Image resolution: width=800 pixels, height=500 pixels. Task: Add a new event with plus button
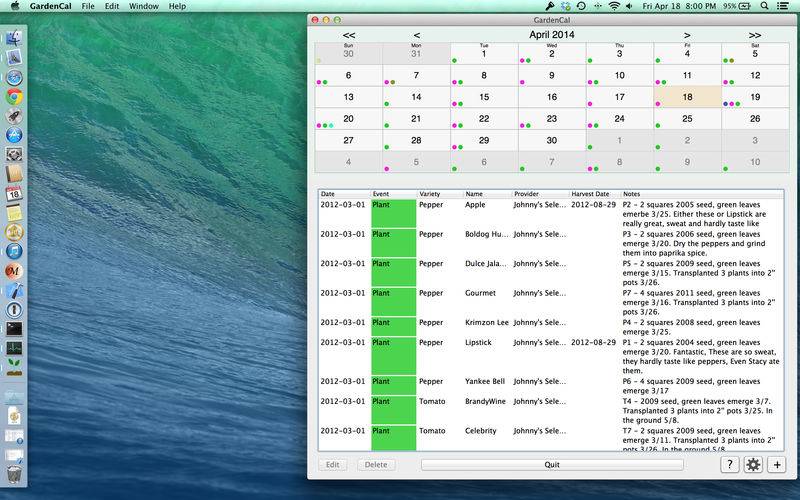click(777, 464)
